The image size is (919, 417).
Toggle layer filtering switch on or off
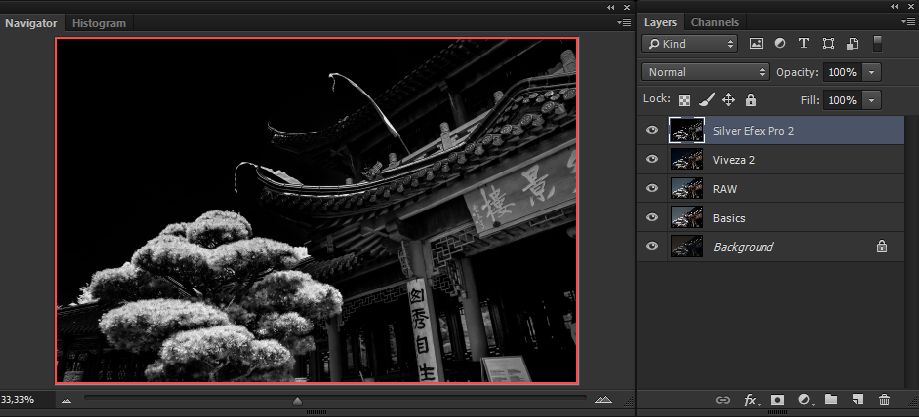tap(877, 43)
